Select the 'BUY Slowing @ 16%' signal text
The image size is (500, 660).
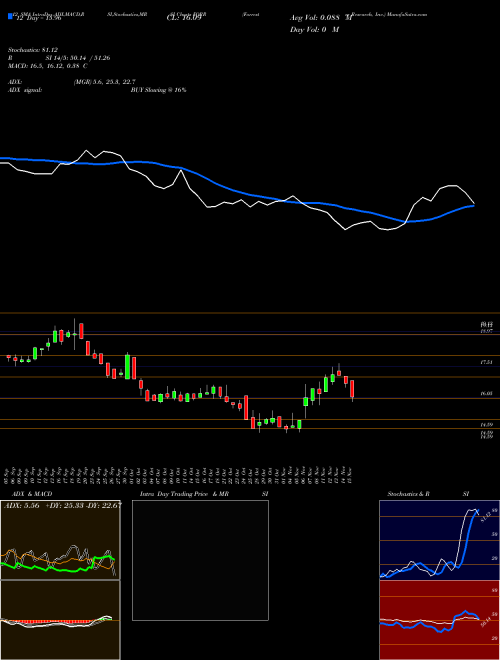coord(159,90)
